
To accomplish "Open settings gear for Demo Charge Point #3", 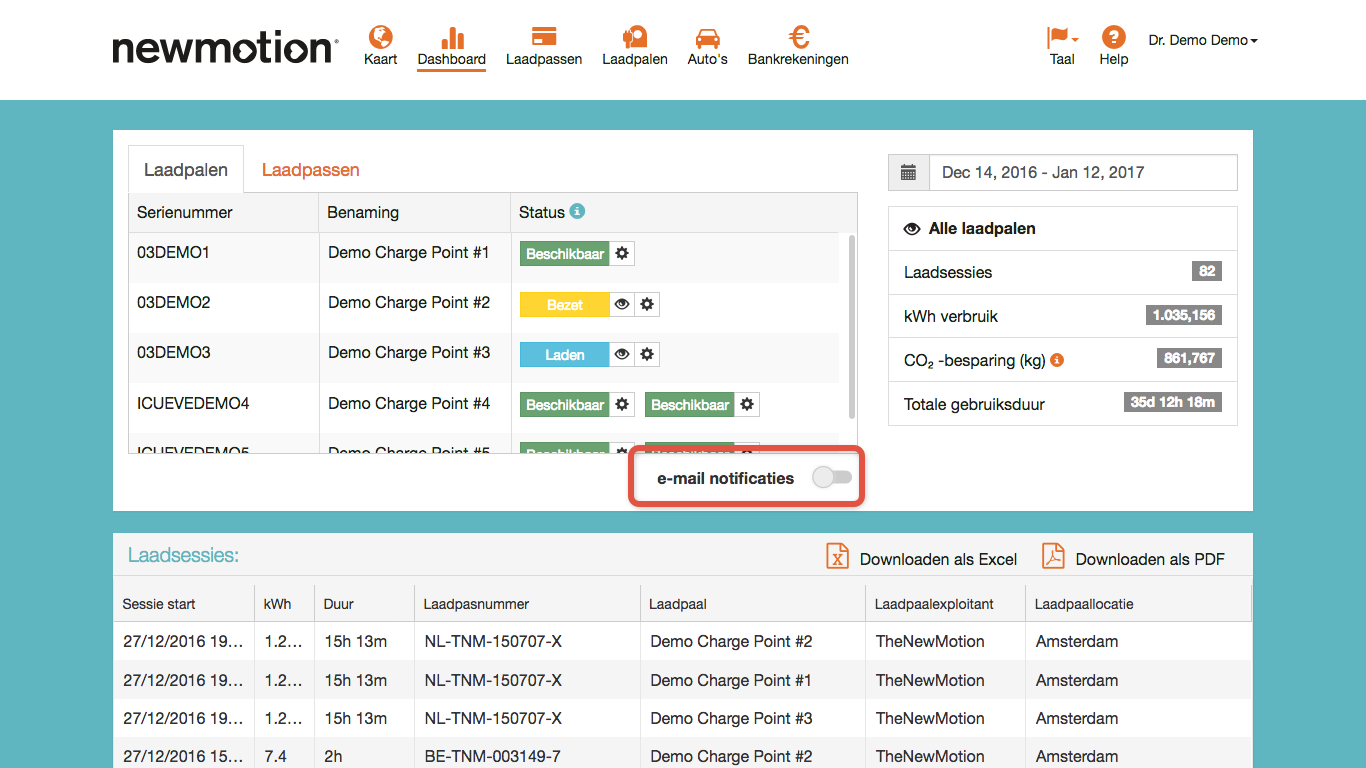I will 647,354.
